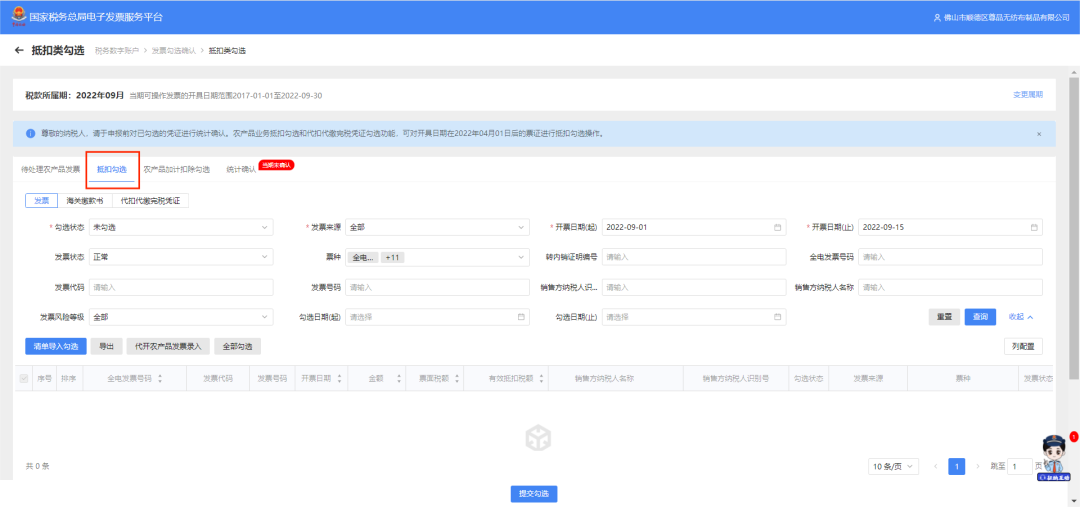
Task: Click the 代开农产品发票录入 button
Action: click(x=168, y=346)
